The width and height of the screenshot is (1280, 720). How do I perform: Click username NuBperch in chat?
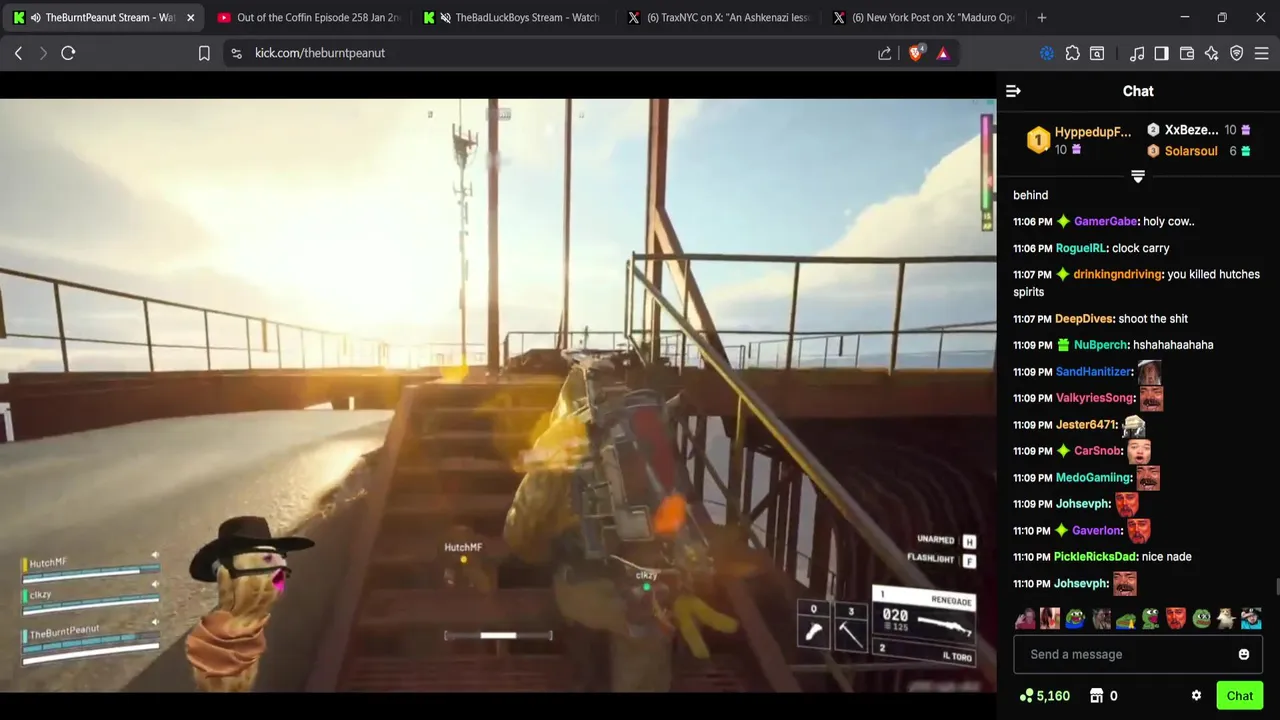point(1100,345)
